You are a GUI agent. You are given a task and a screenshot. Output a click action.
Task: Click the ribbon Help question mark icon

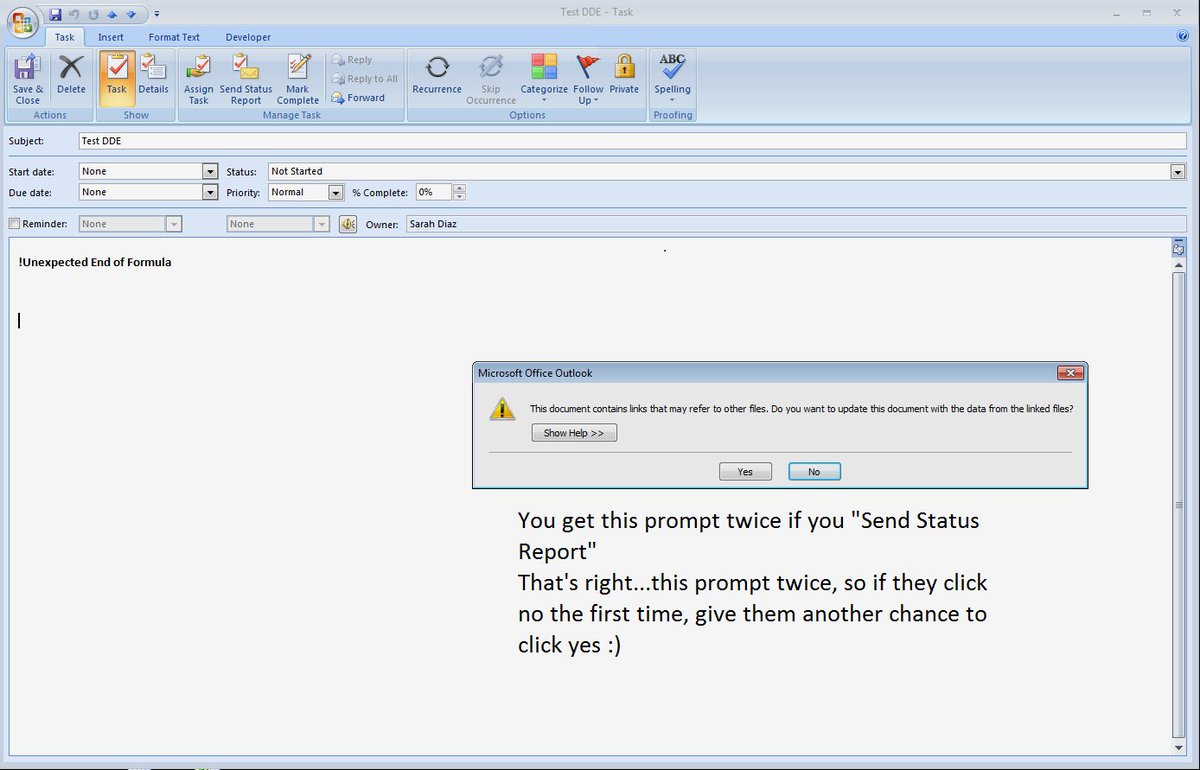(1182, 35)
